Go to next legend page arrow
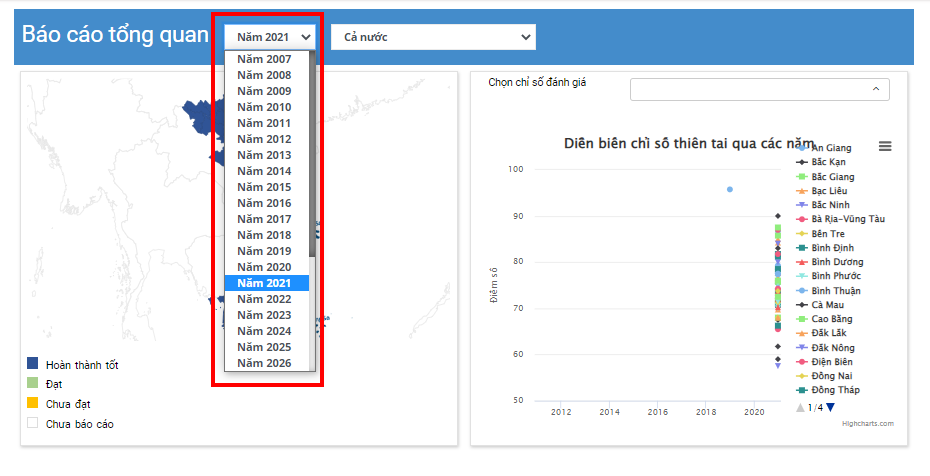 [x=830, y=407]
